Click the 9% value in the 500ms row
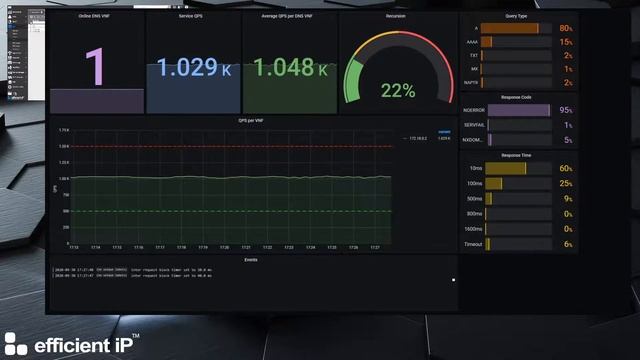Image resolution: width=640 pixels, height=360 pixels. click(x=568, y=199)
